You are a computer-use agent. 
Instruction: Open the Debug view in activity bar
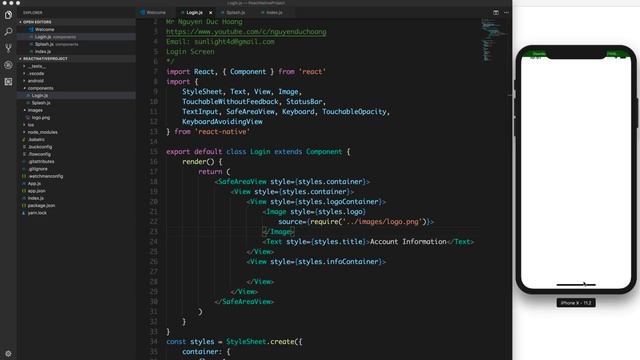[x=8, y=65]
